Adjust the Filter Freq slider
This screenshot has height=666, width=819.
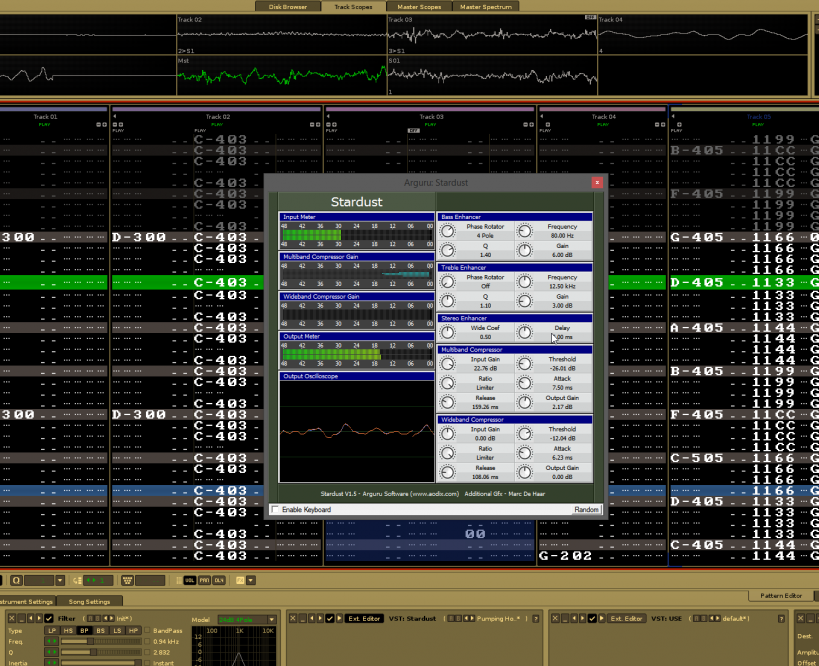(x=101, y=641)
